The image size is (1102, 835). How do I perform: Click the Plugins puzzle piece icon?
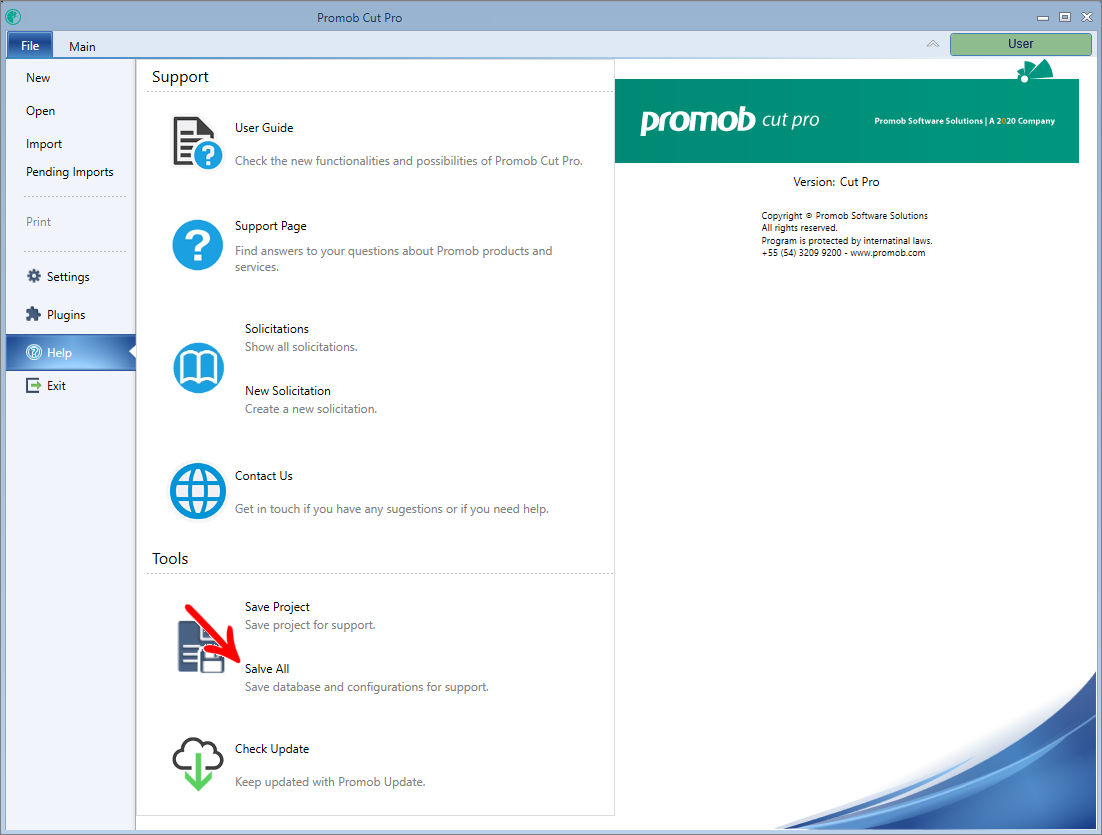pyautogui.click(x=34, y=315)
